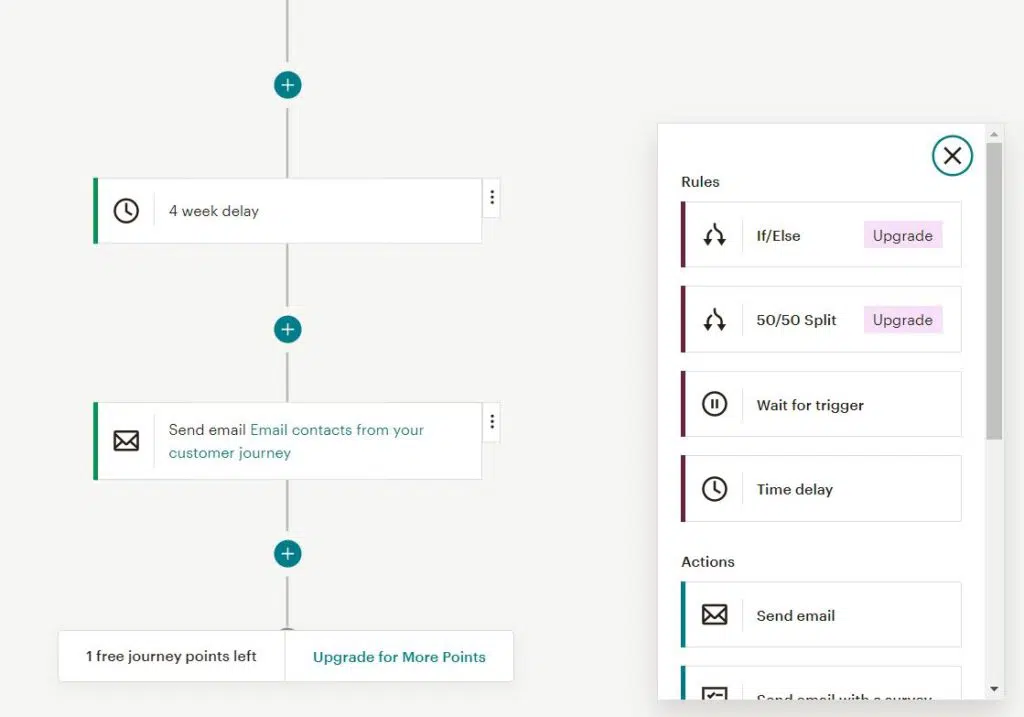Click the Upgrade badge on If/Else
1024x717 pixels.
click(x=903, y=235)
